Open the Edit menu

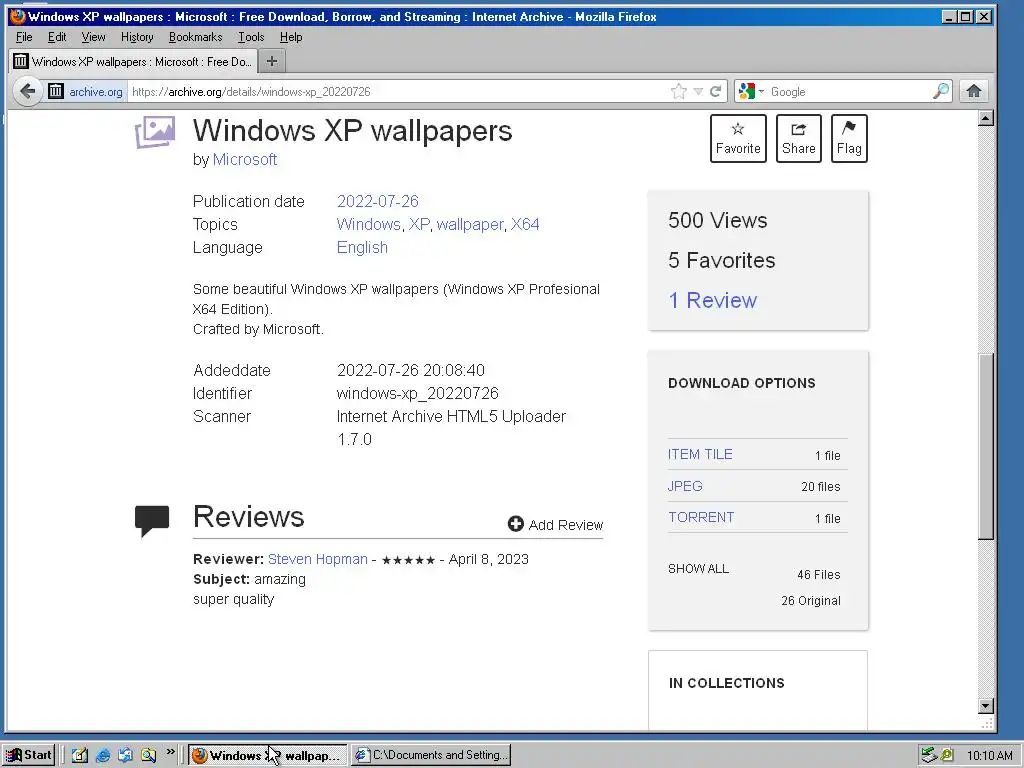tap(57, 37)
